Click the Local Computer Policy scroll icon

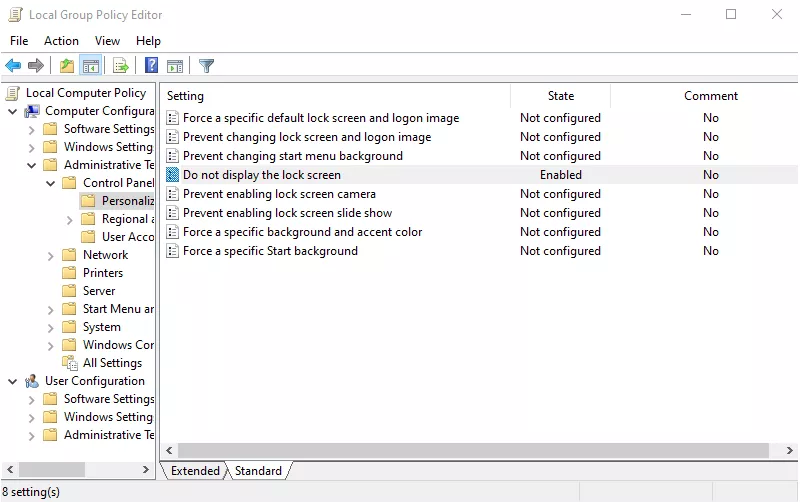13,93
